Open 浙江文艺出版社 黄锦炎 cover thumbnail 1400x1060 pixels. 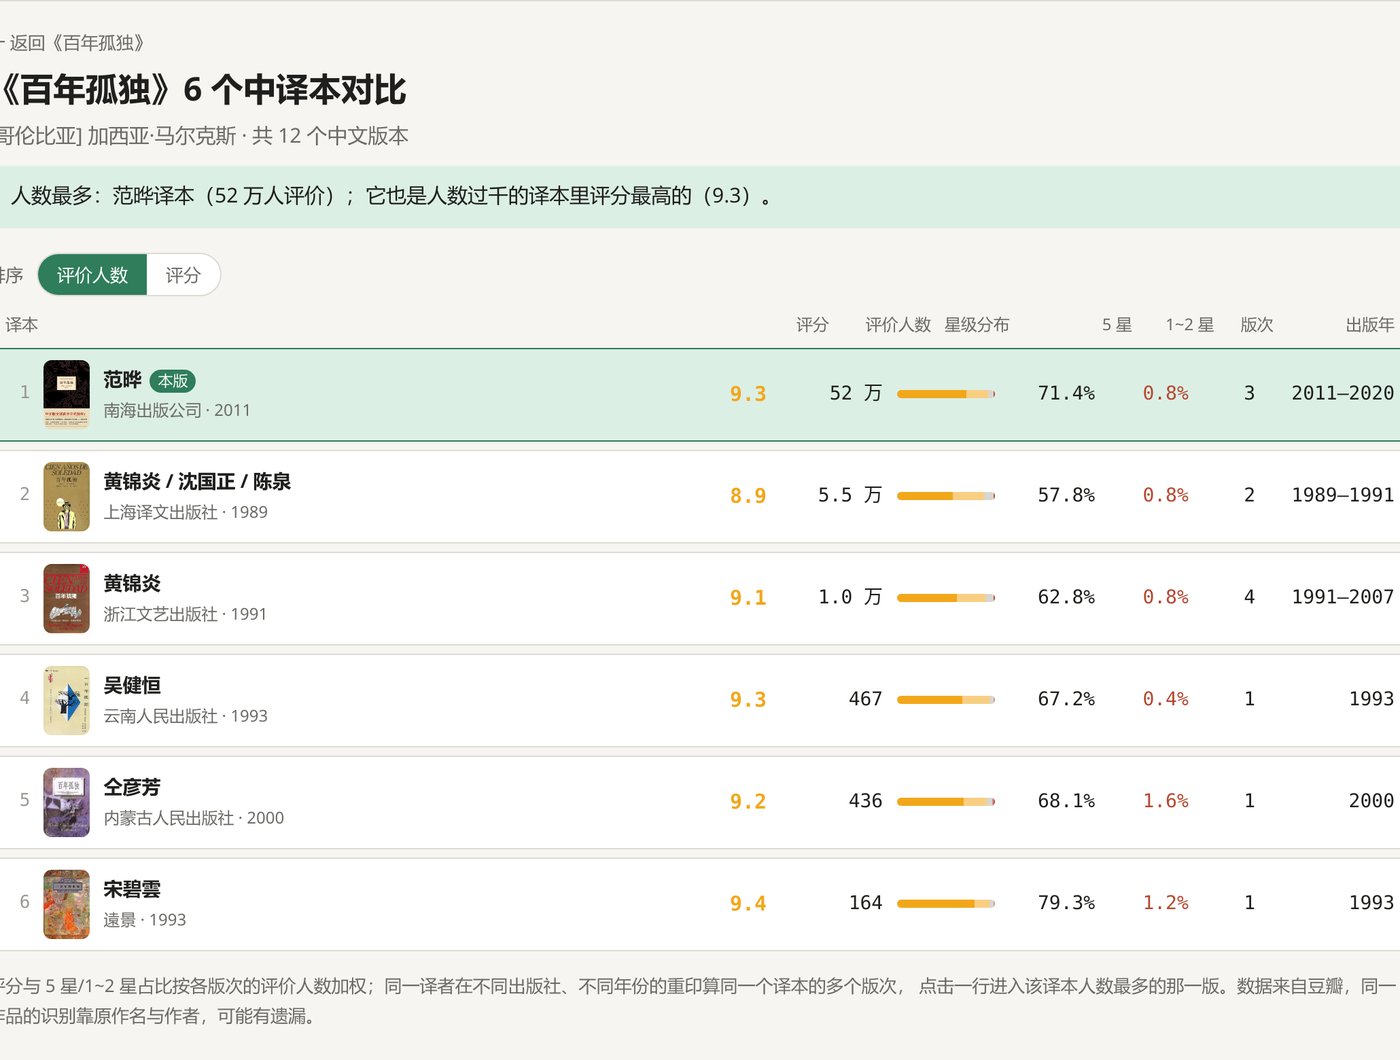(x=66, y=598)
